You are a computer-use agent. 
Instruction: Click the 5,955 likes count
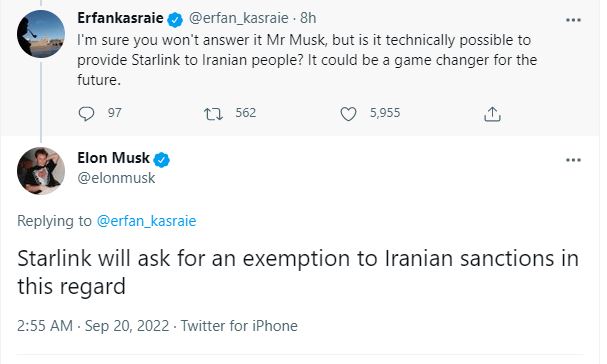coord(385,113)
